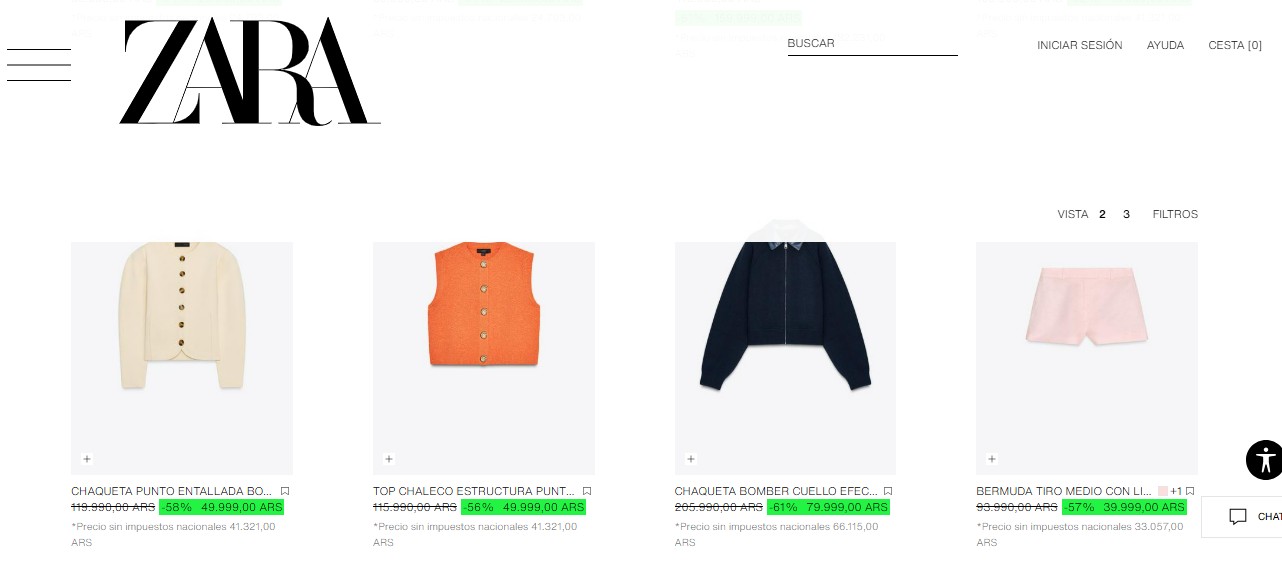Quick-add plus icon on orange vest
1282x576 pixels.
click(389, 459)
